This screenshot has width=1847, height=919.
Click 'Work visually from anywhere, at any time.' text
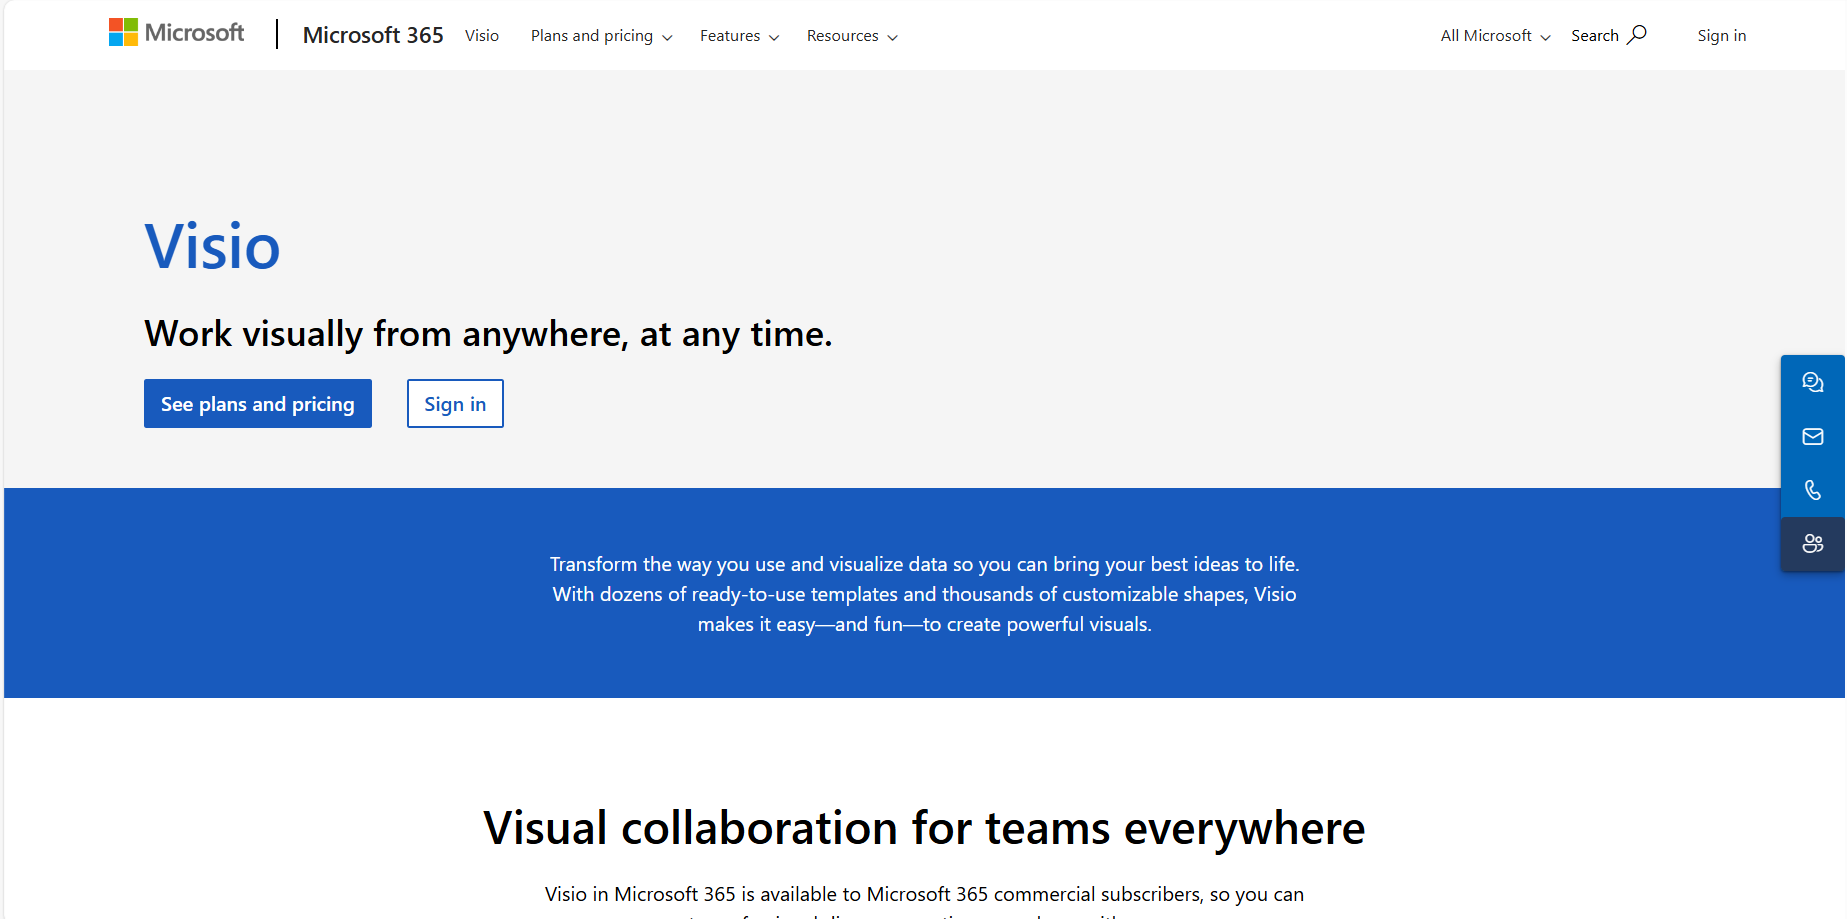click(x=488, y=334)
